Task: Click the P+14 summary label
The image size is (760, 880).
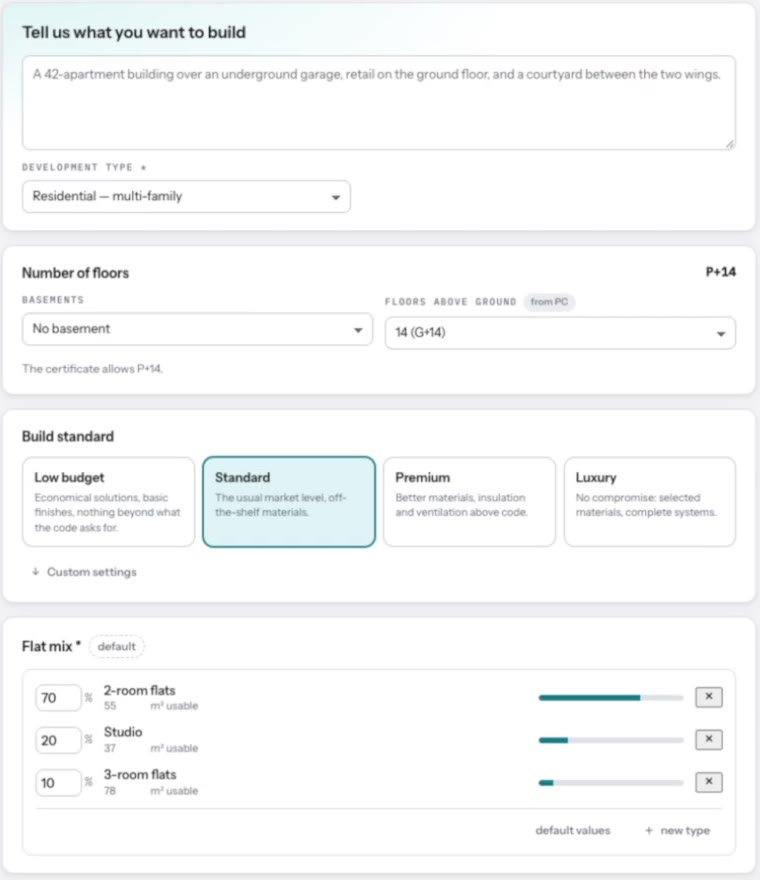Action: [720, 272]
